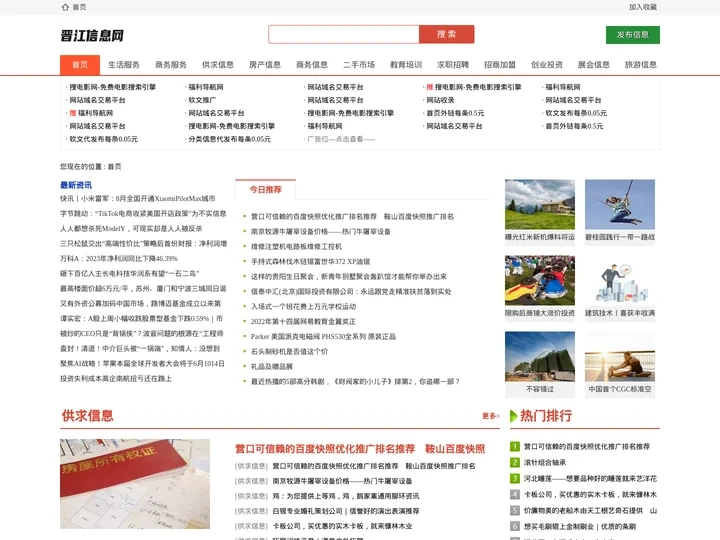Open 礼品及赠品展 item

[271, 367]
